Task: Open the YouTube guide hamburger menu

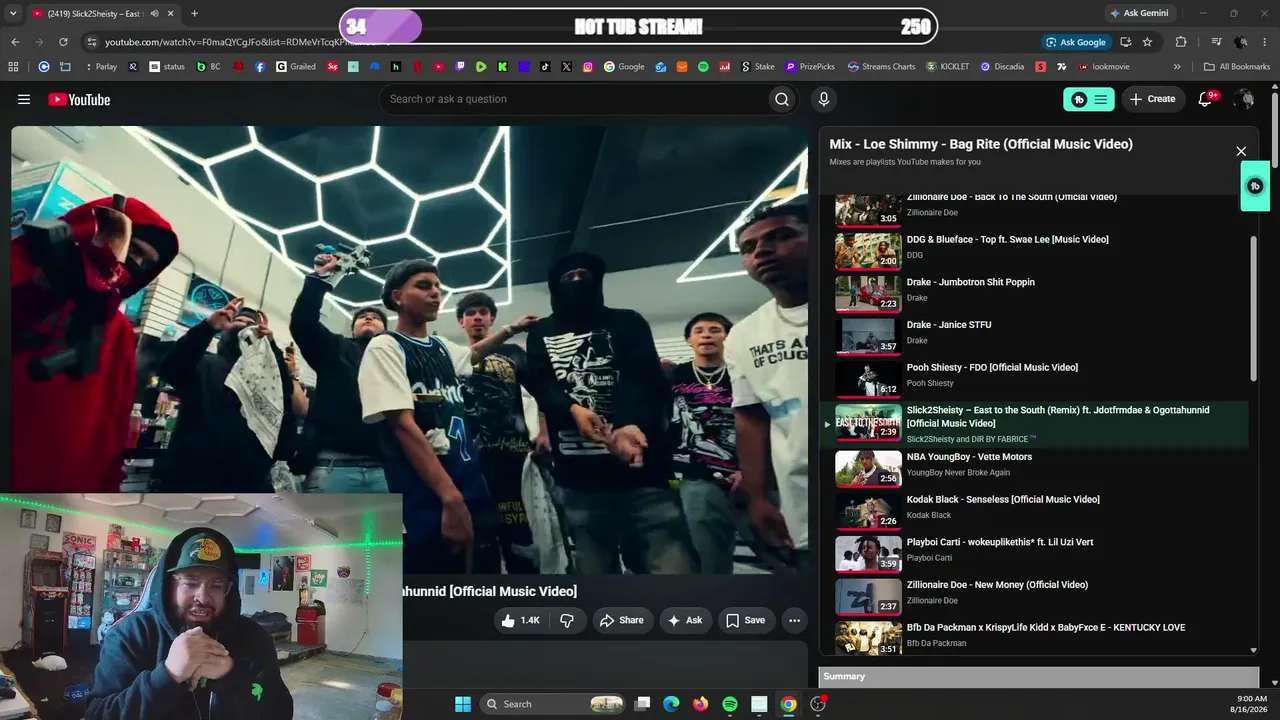Action: [x=24, y=99]
